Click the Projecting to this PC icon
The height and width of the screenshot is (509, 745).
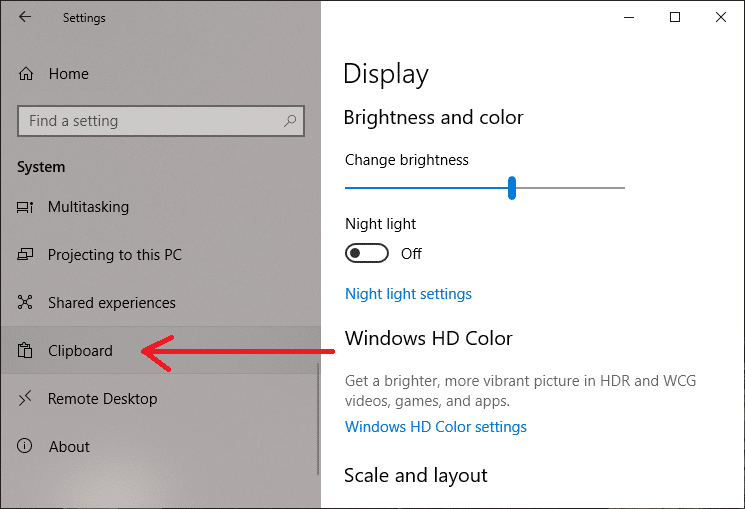point(25,255)
